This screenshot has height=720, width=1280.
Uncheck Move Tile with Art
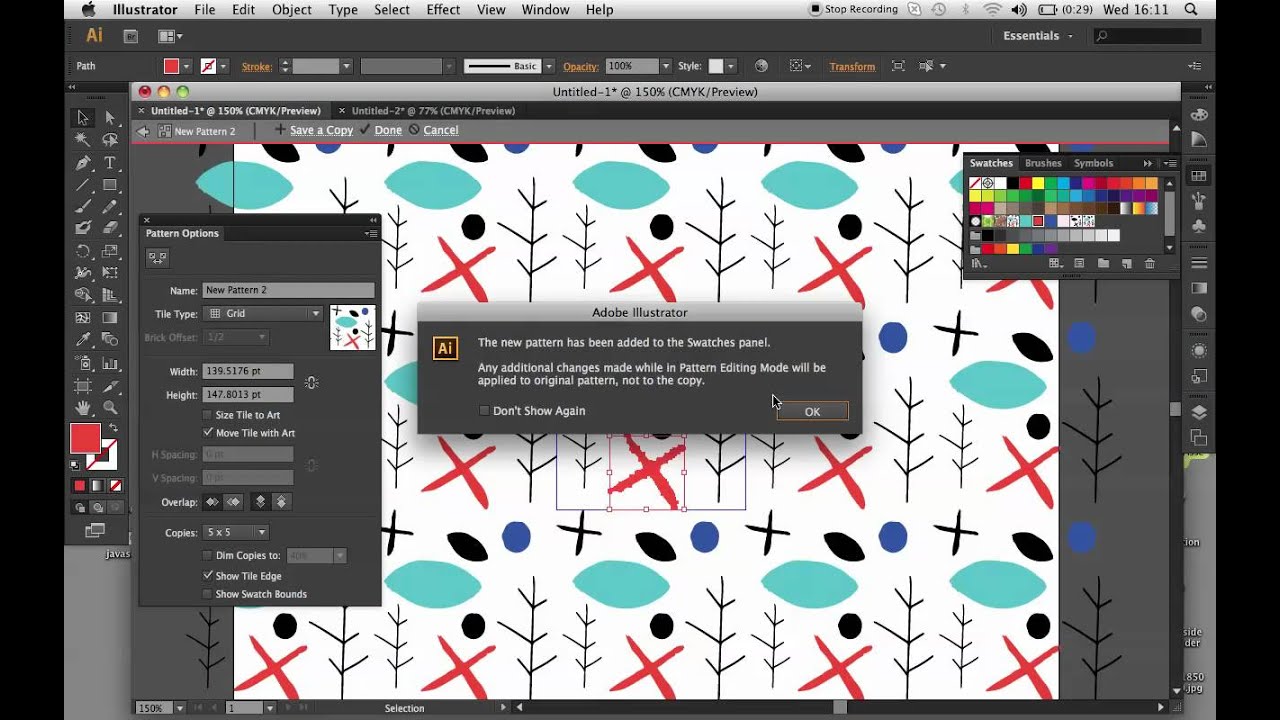click(208, 432)
